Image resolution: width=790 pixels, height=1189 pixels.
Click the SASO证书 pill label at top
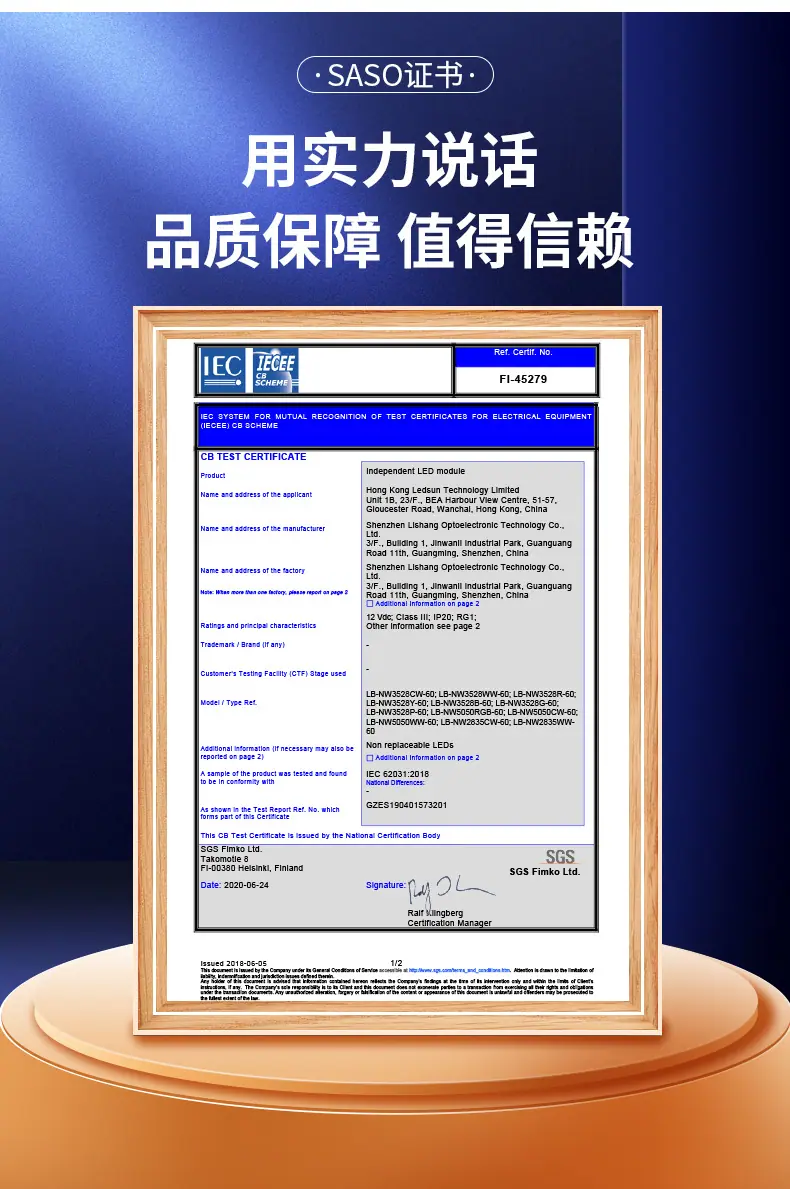coord(395,75)
